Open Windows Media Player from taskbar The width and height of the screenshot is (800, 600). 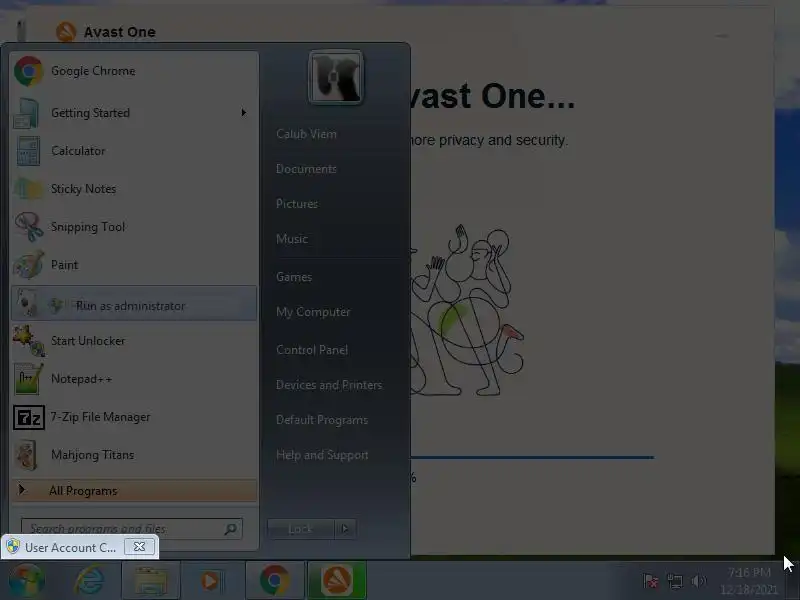click(210, 581)
